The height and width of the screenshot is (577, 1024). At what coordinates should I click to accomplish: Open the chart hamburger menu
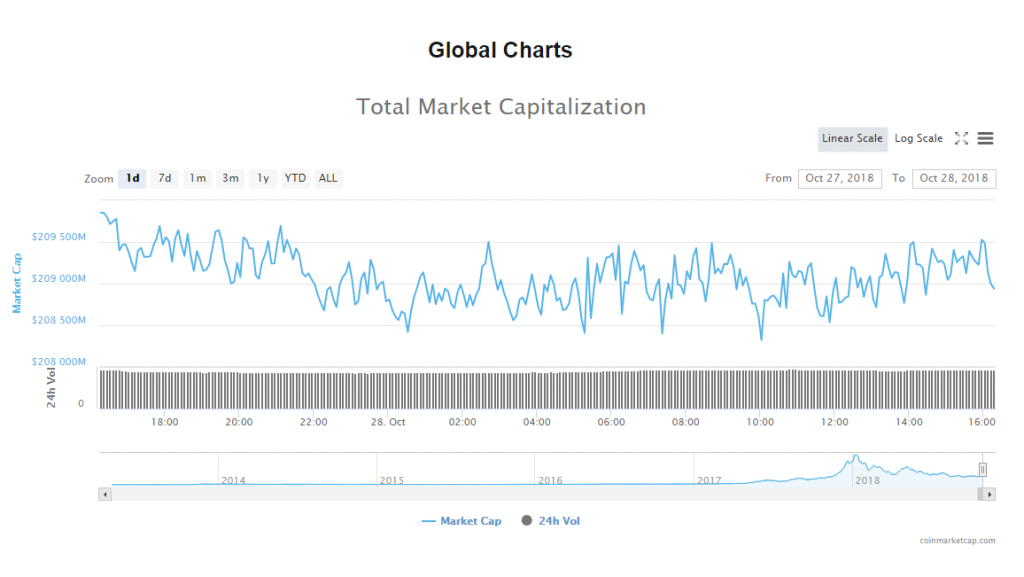(x=985, y=139)
